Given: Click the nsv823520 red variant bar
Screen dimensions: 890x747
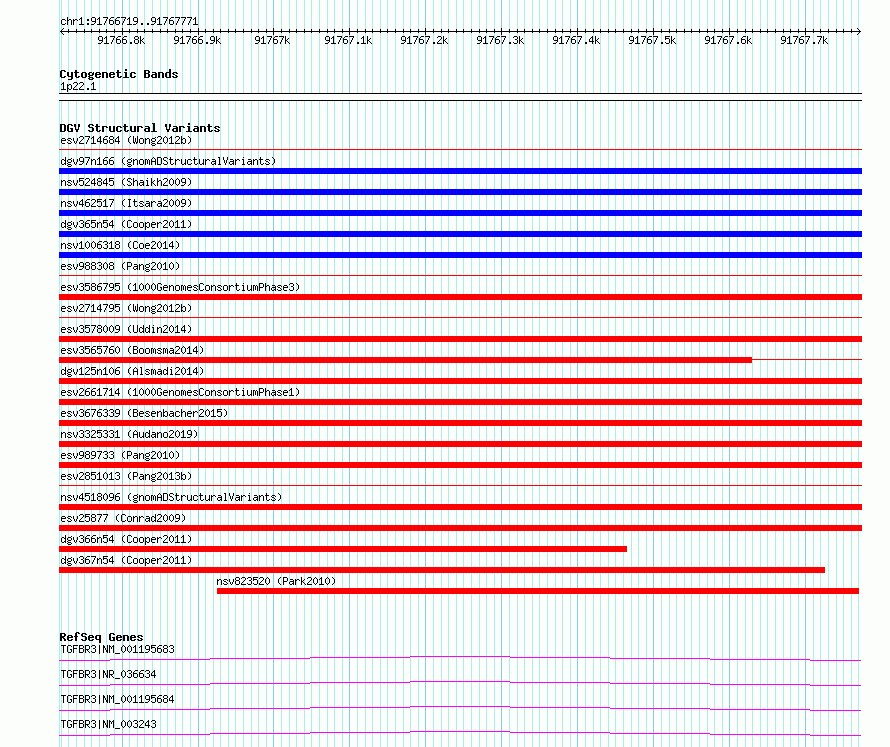Looking at the screenshot, I should click(538, 591).
